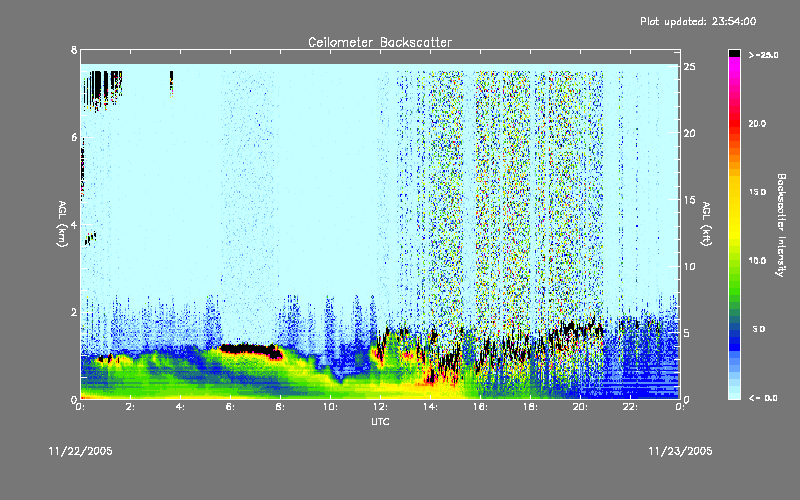The width and height of the screenshot is (800, 500).
Task: Click the '5' kft tick on right axis
Action: 687,333
